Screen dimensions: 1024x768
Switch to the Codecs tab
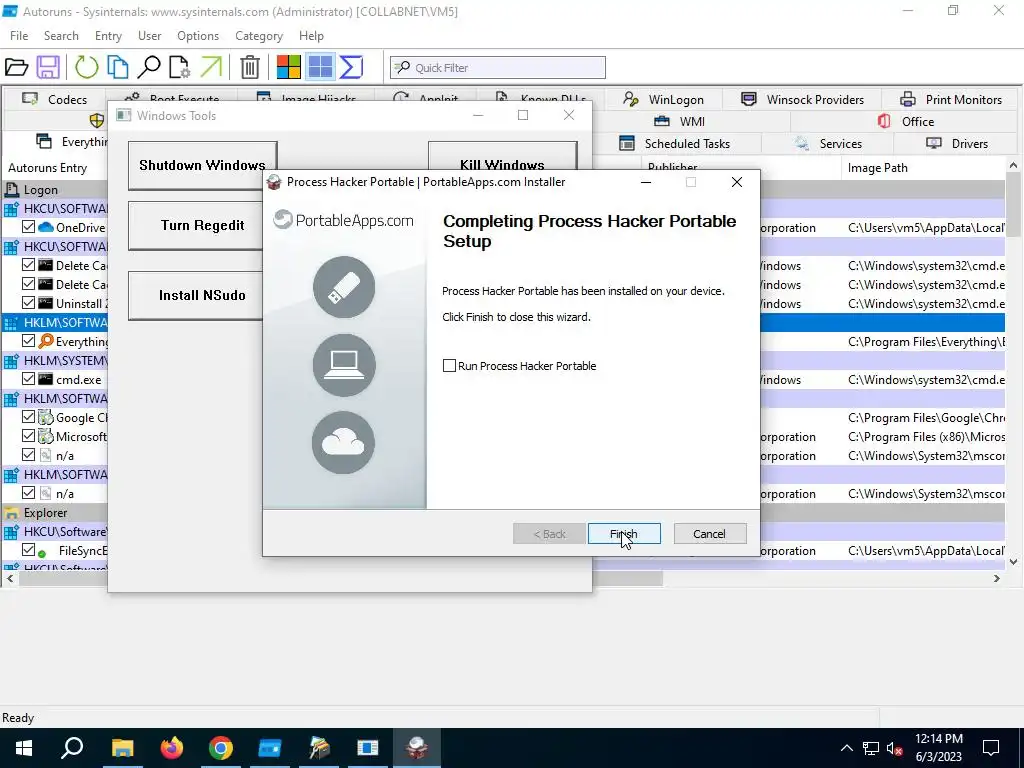[55, 99]
